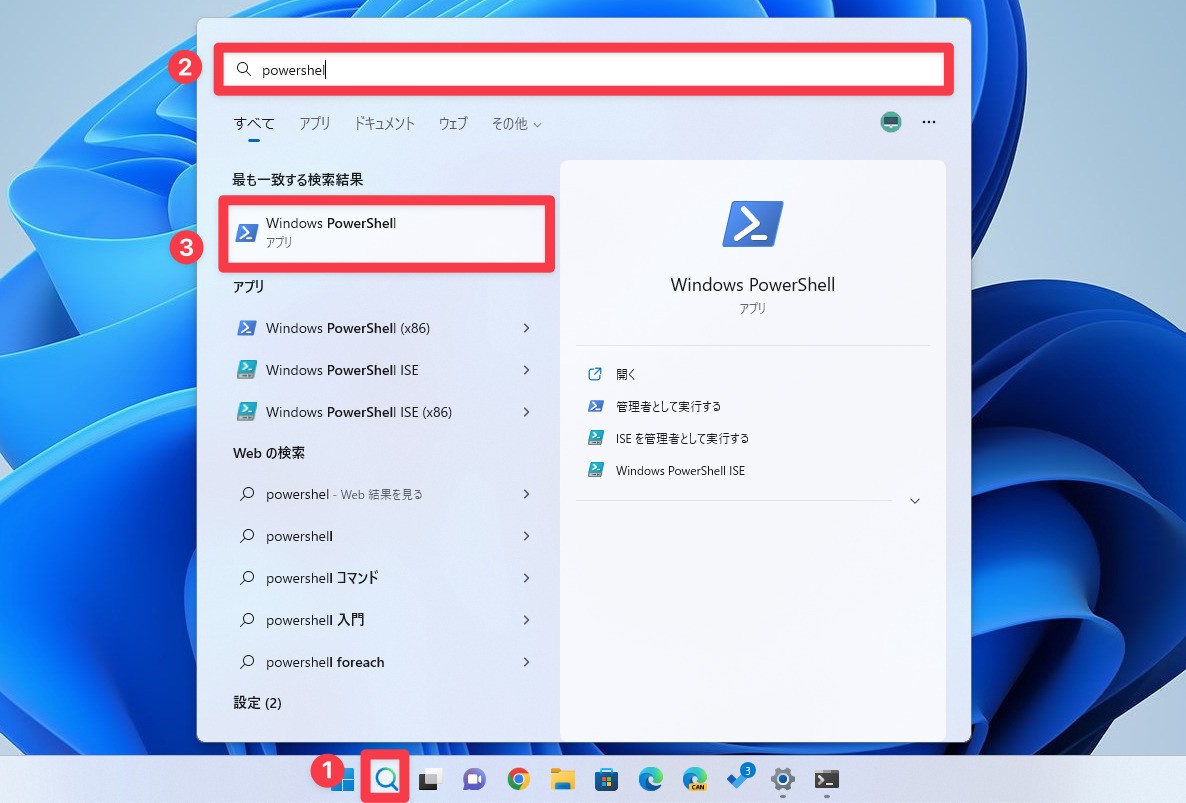This screenshot has height=803, width=1186.
Task: Switch to アプリ filter tab
Action: click(315, 123)
